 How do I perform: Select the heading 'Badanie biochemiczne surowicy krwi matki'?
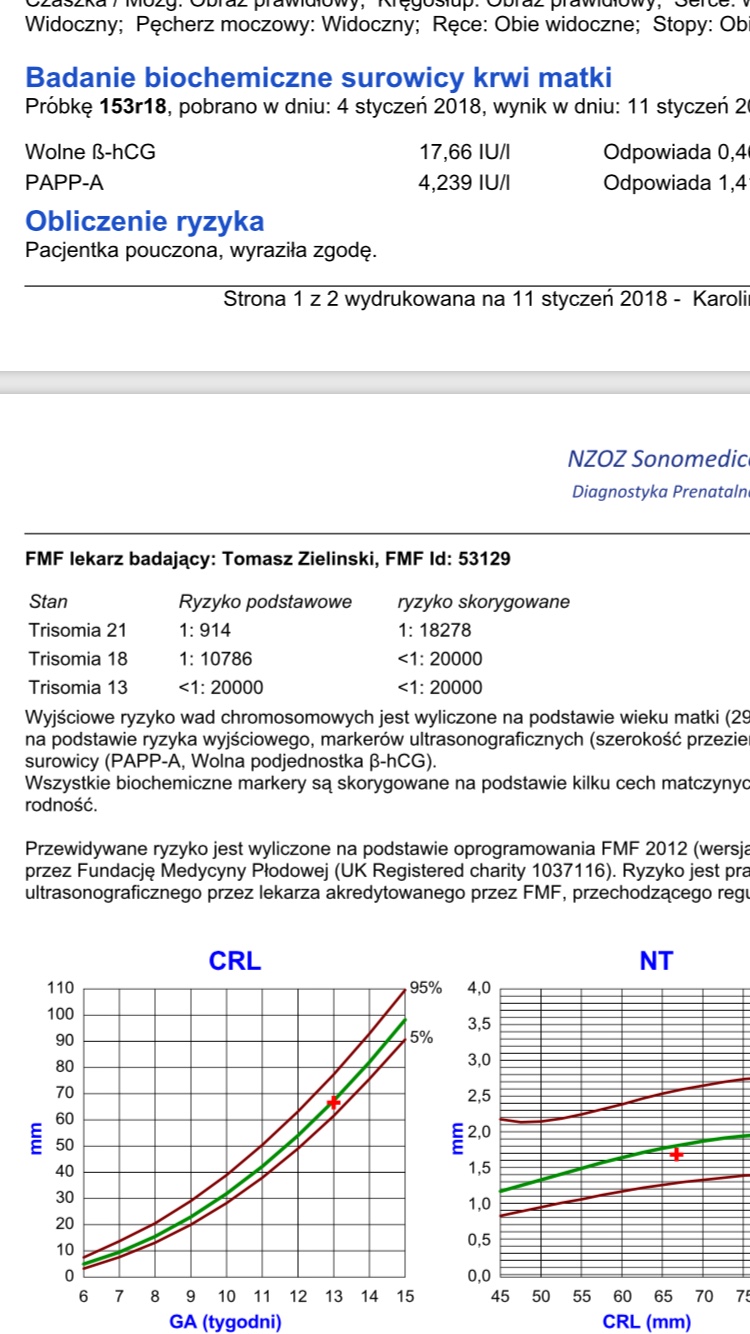pos(318,78)
